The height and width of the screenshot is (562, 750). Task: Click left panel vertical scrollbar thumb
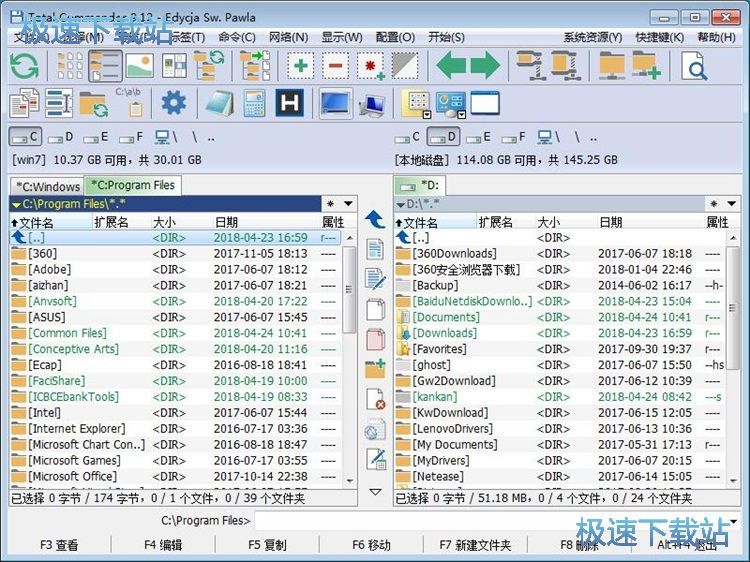pos(349,289)
